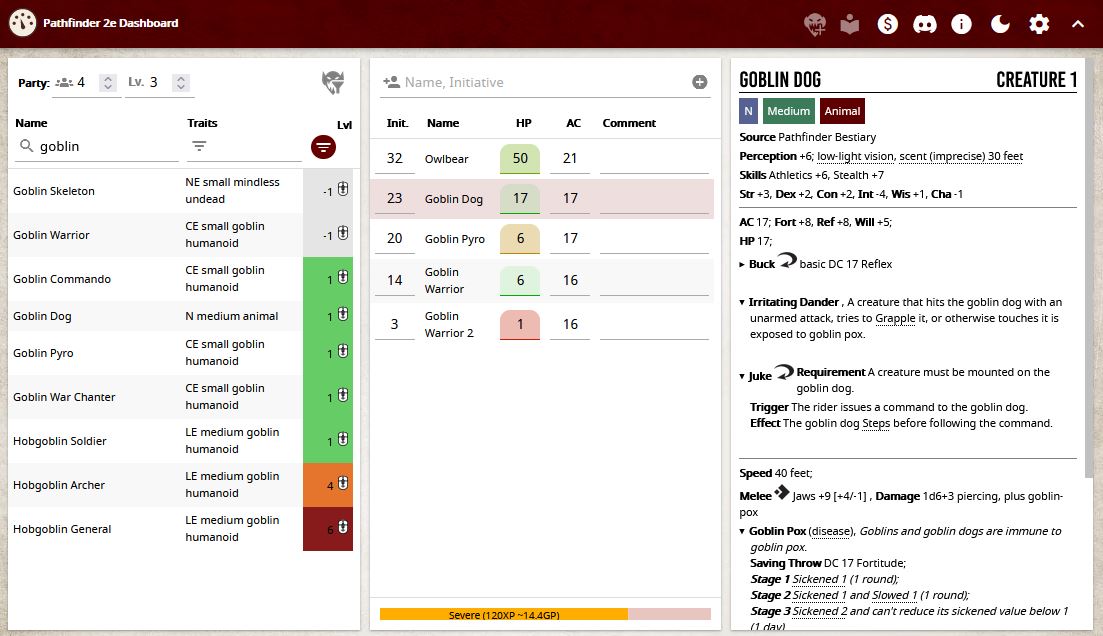Click the add combatant plus icon

[700, 82]
